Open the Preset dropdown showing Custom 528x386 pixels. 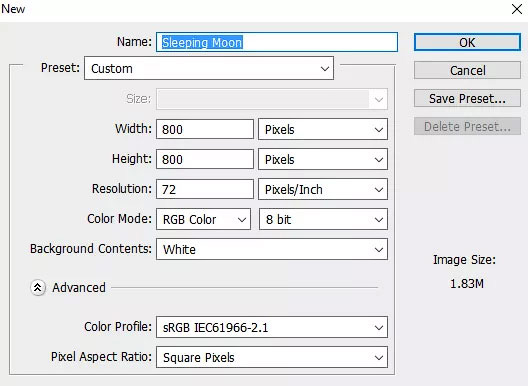(x=209, y=68)
